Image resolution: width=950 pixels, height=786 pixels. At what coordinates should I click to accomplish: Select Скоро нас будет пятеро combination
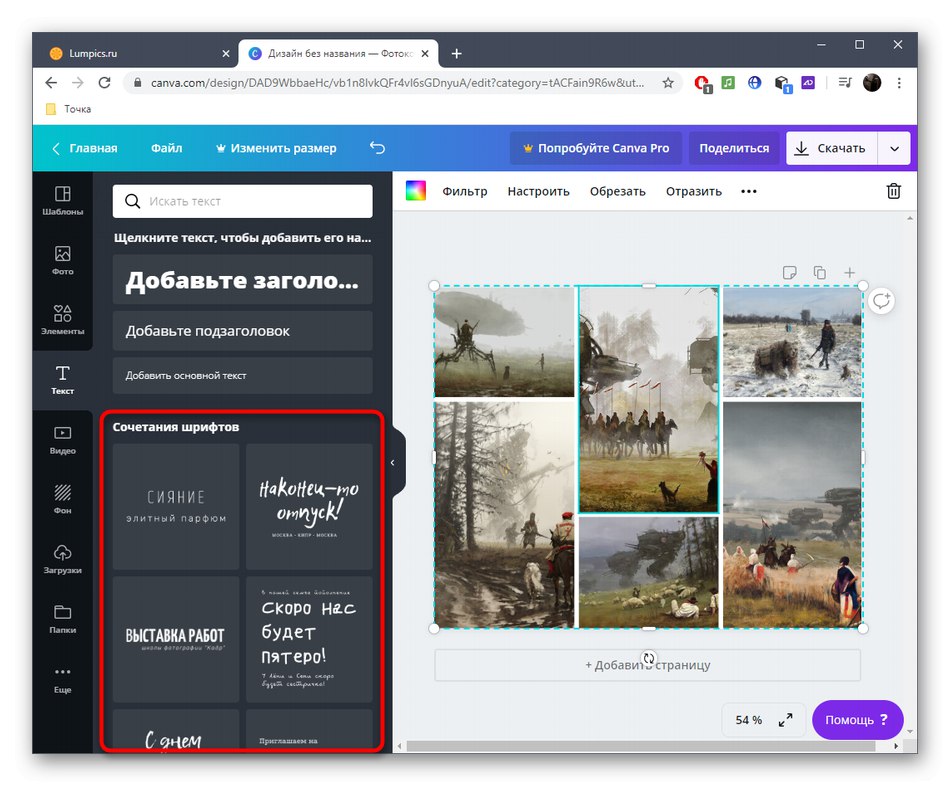(x=309, y=639)
